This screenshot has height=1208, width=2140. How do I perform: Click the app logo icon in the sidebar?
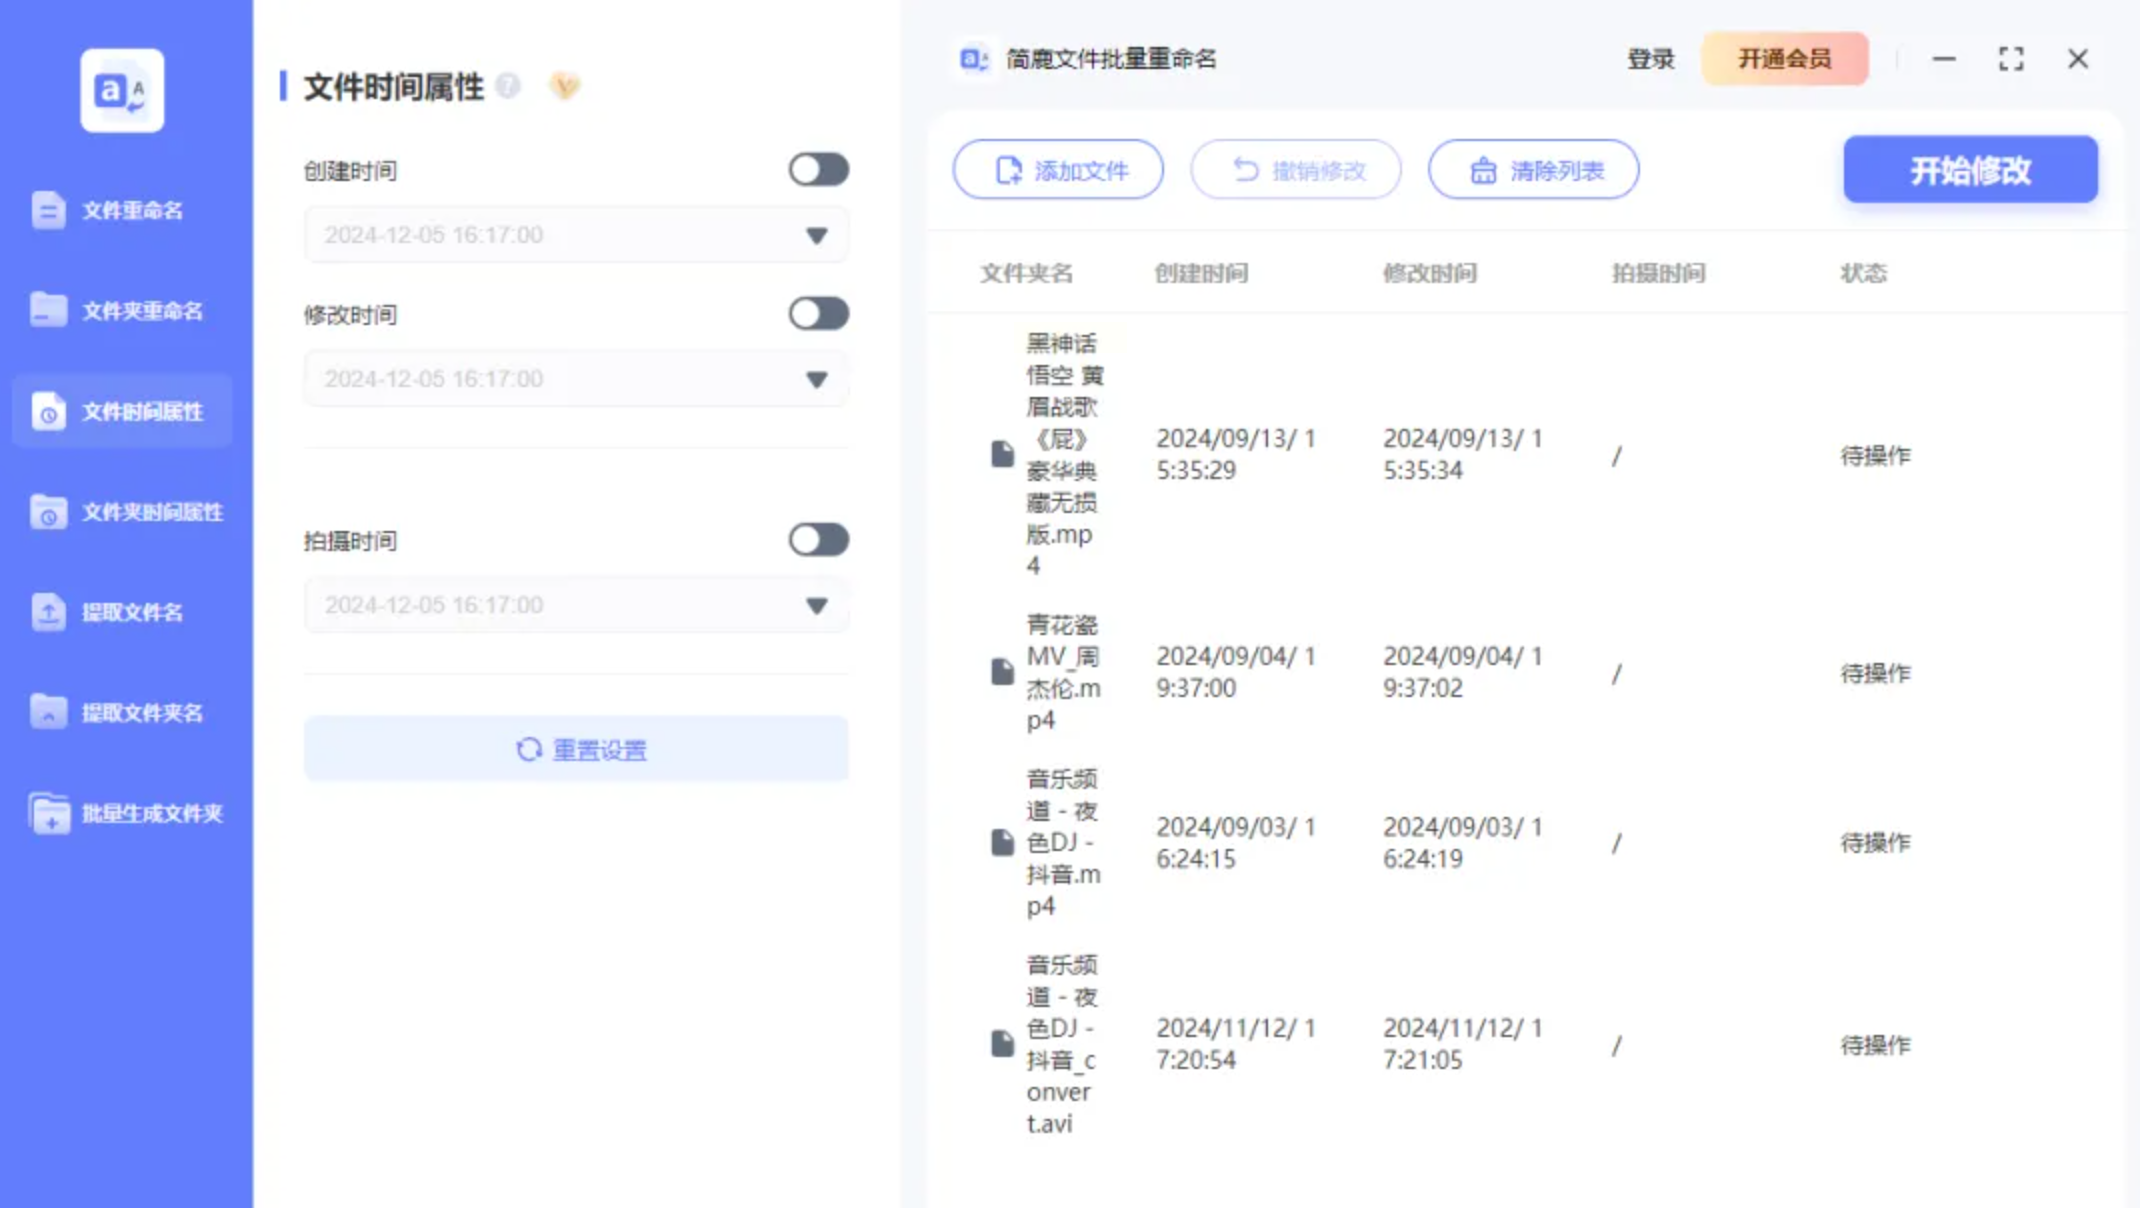coord(122,91)
